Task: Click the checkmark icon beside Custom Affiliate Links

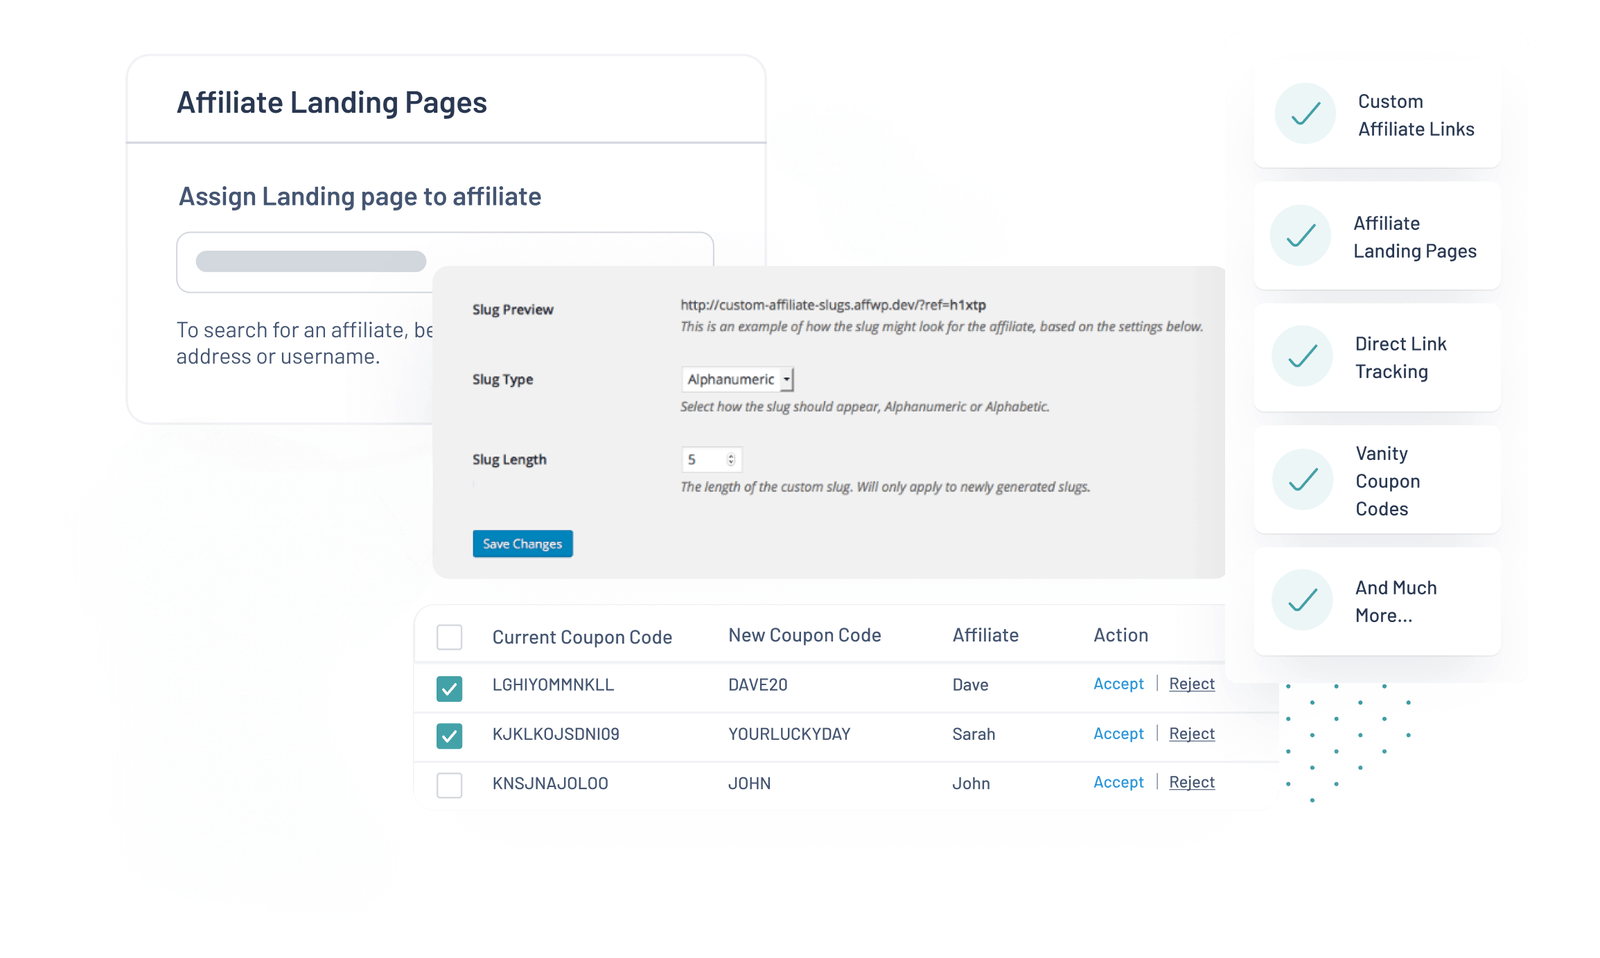Action: tap(1304, 114)
